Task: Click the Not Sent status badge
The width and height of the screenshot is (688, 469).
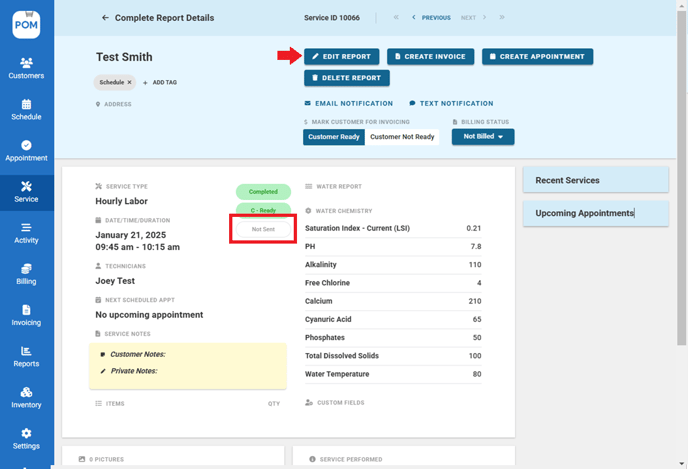Action: (x=263, y=229)
